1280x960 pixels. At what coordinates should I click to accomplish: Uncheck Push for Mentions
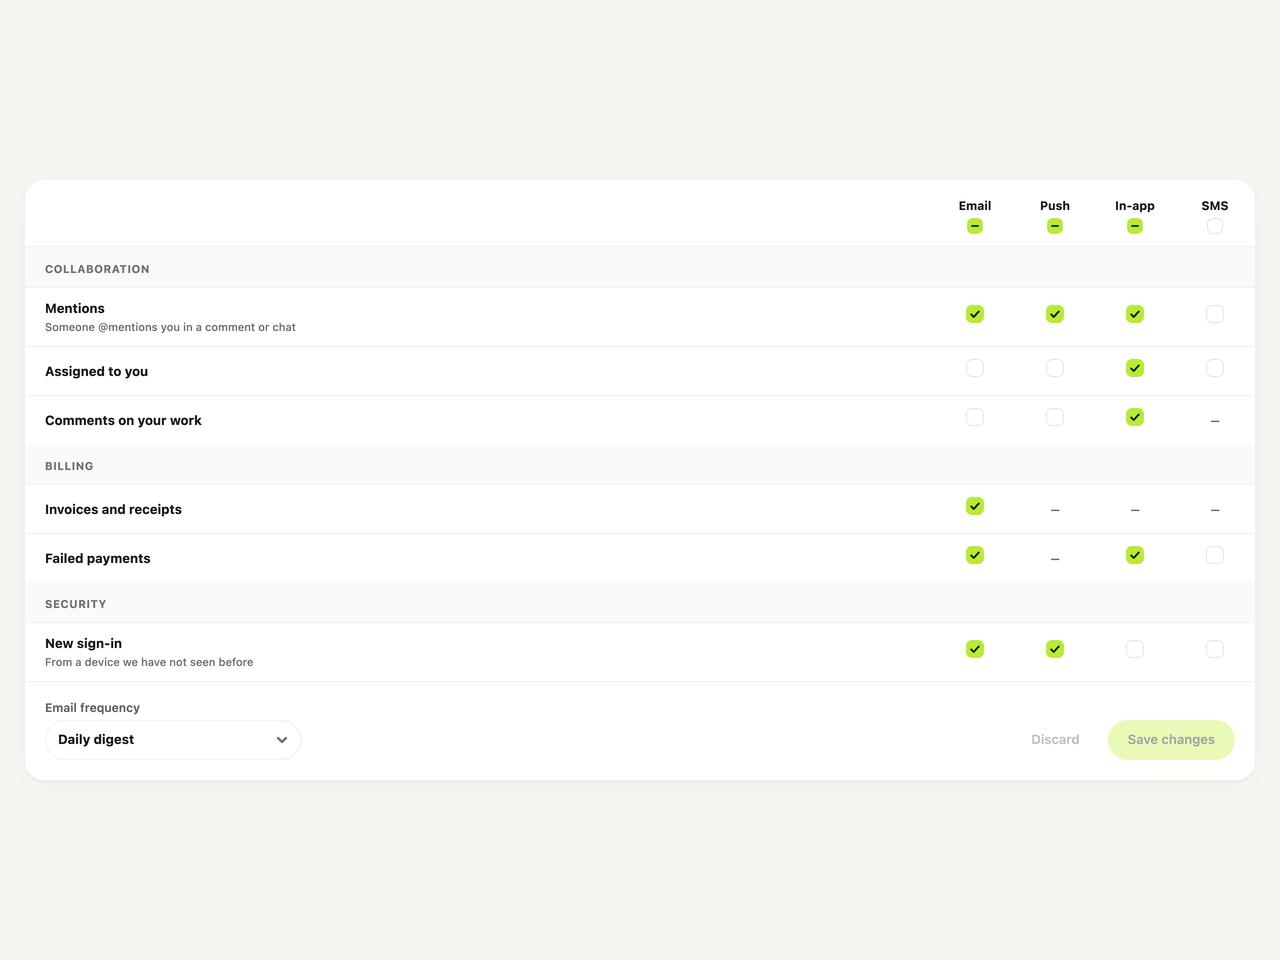click(1055, 314)
